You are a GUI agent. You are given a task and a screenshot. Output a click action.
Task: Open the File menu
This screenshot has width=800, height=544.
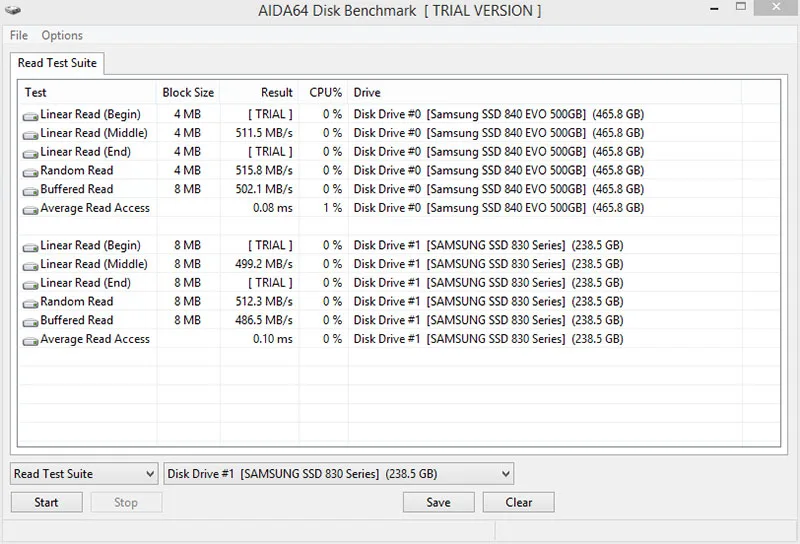(19, 35)
